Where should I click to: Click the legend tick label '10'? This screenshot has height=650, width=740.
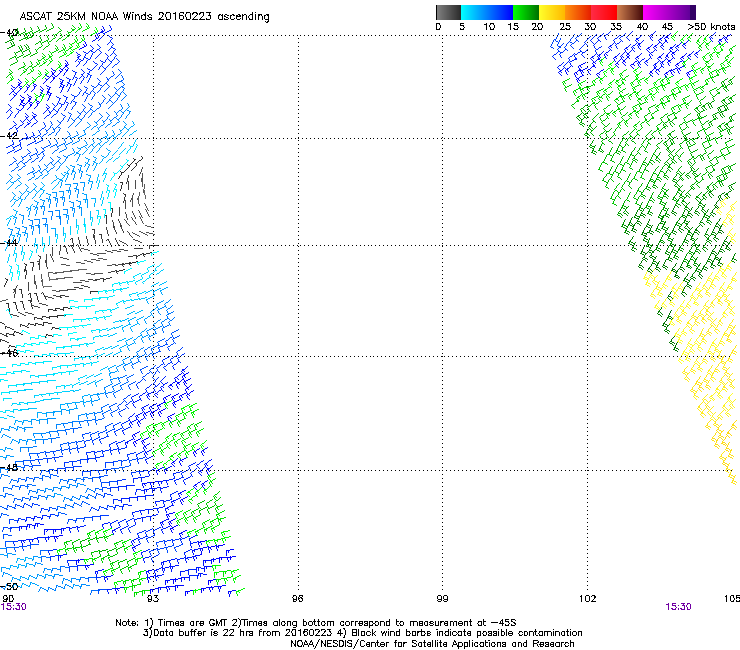[x=489, y=27]
